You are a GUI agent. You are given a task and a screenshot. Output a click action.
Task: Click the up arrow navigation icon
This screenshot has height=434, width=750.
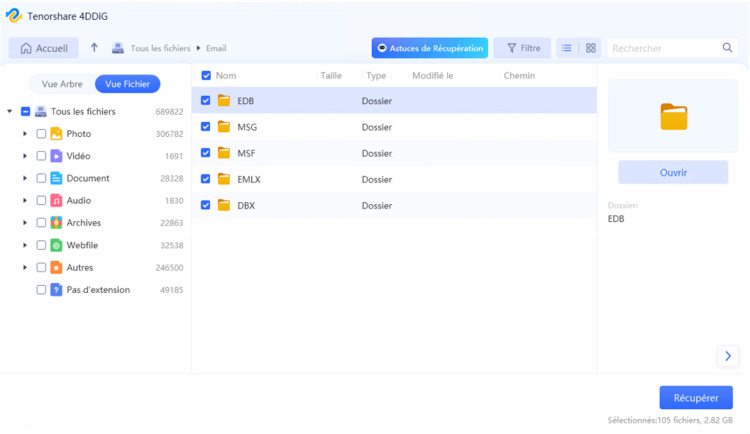pos(95,48)
